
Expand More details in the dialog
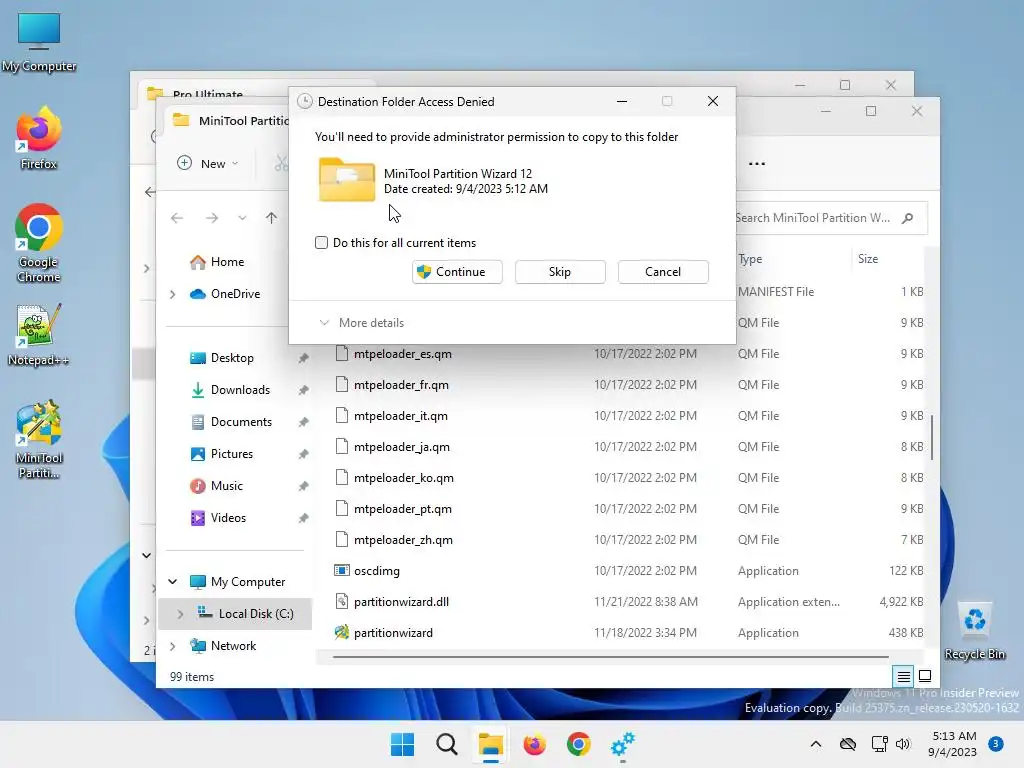362,323
